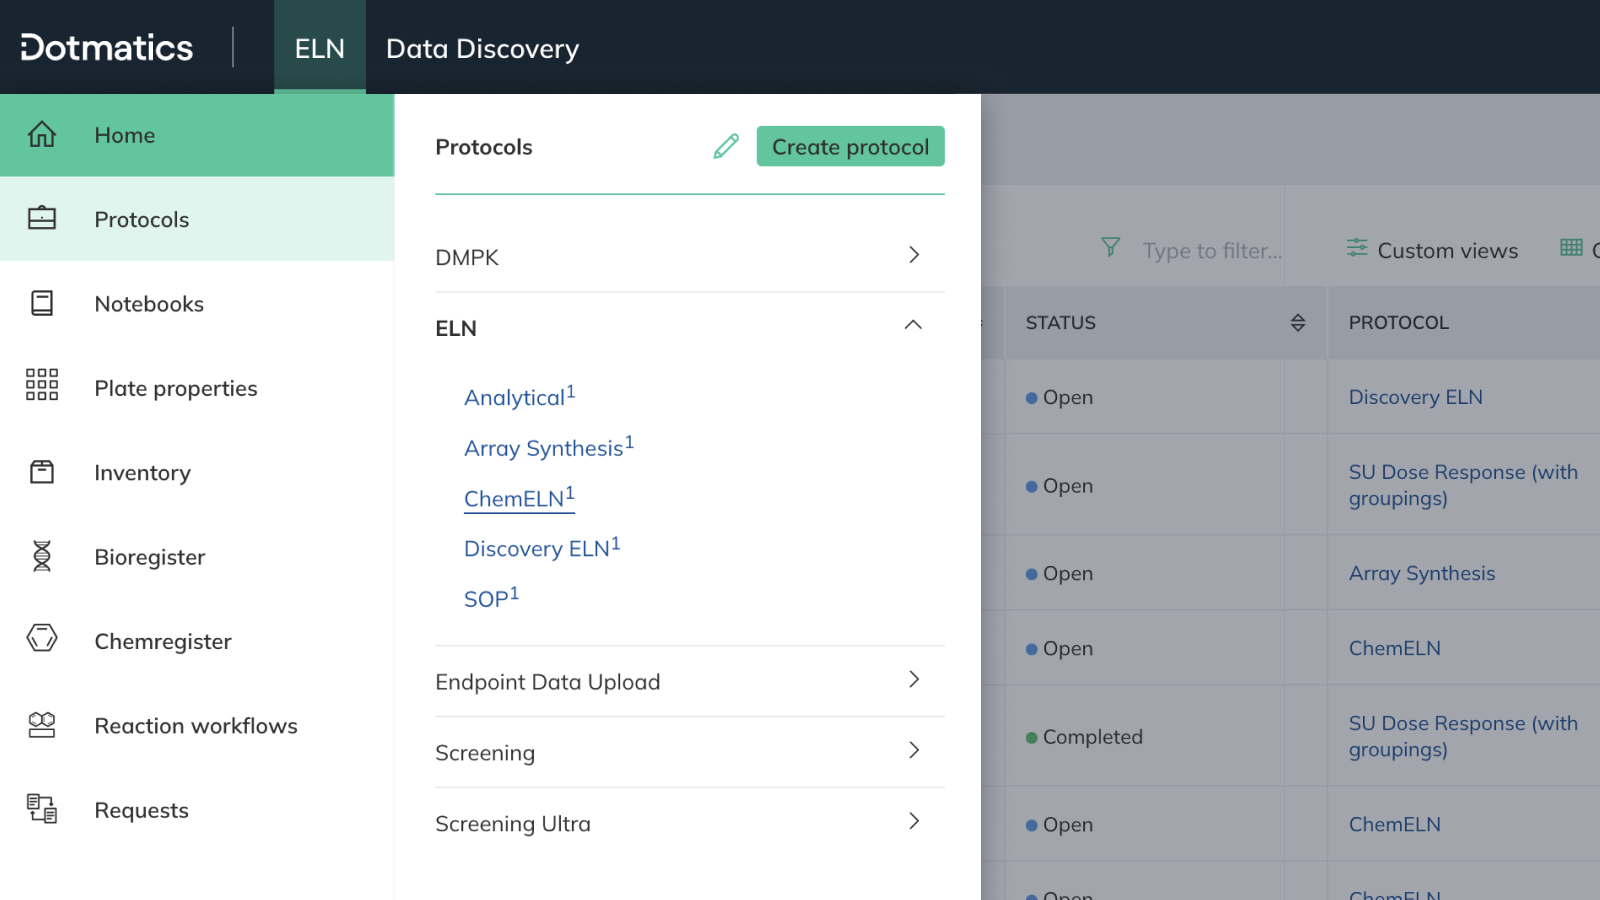Click the Completed status cell
The image size is (1600, 900).
[x=1085, y=737]
